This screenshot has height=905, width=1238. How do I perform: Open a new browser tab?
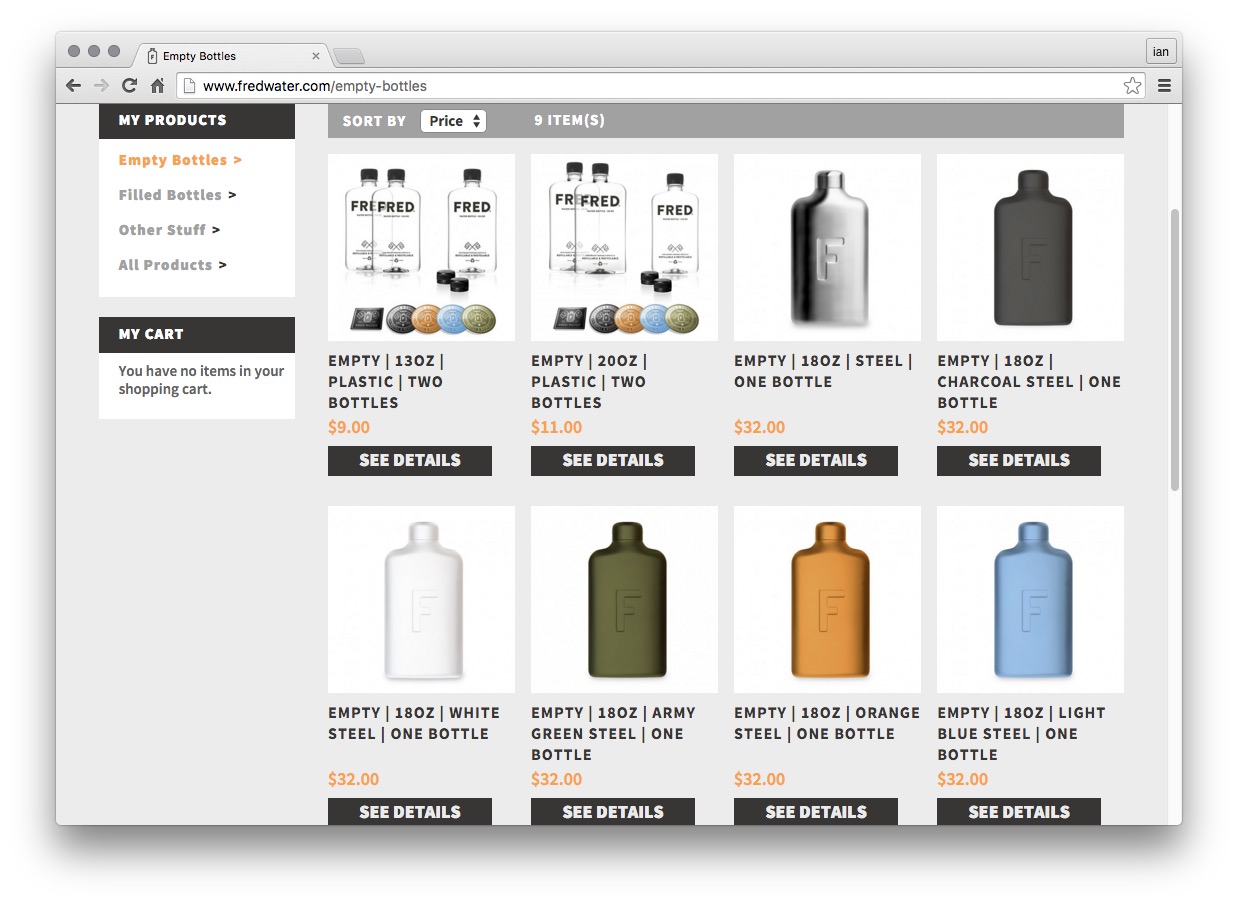click(x=349, y=56)
